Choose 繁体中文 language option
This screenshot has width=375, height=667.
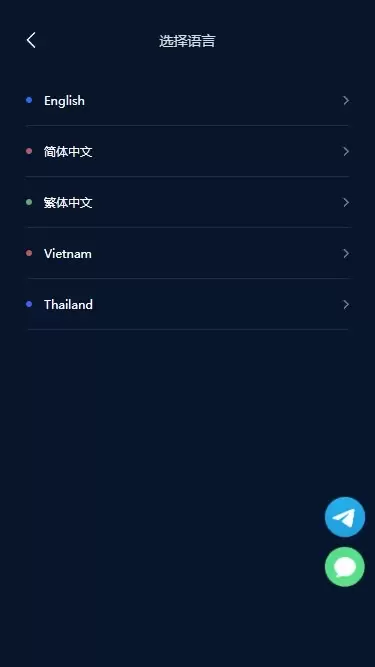click(x=188, y=202)
